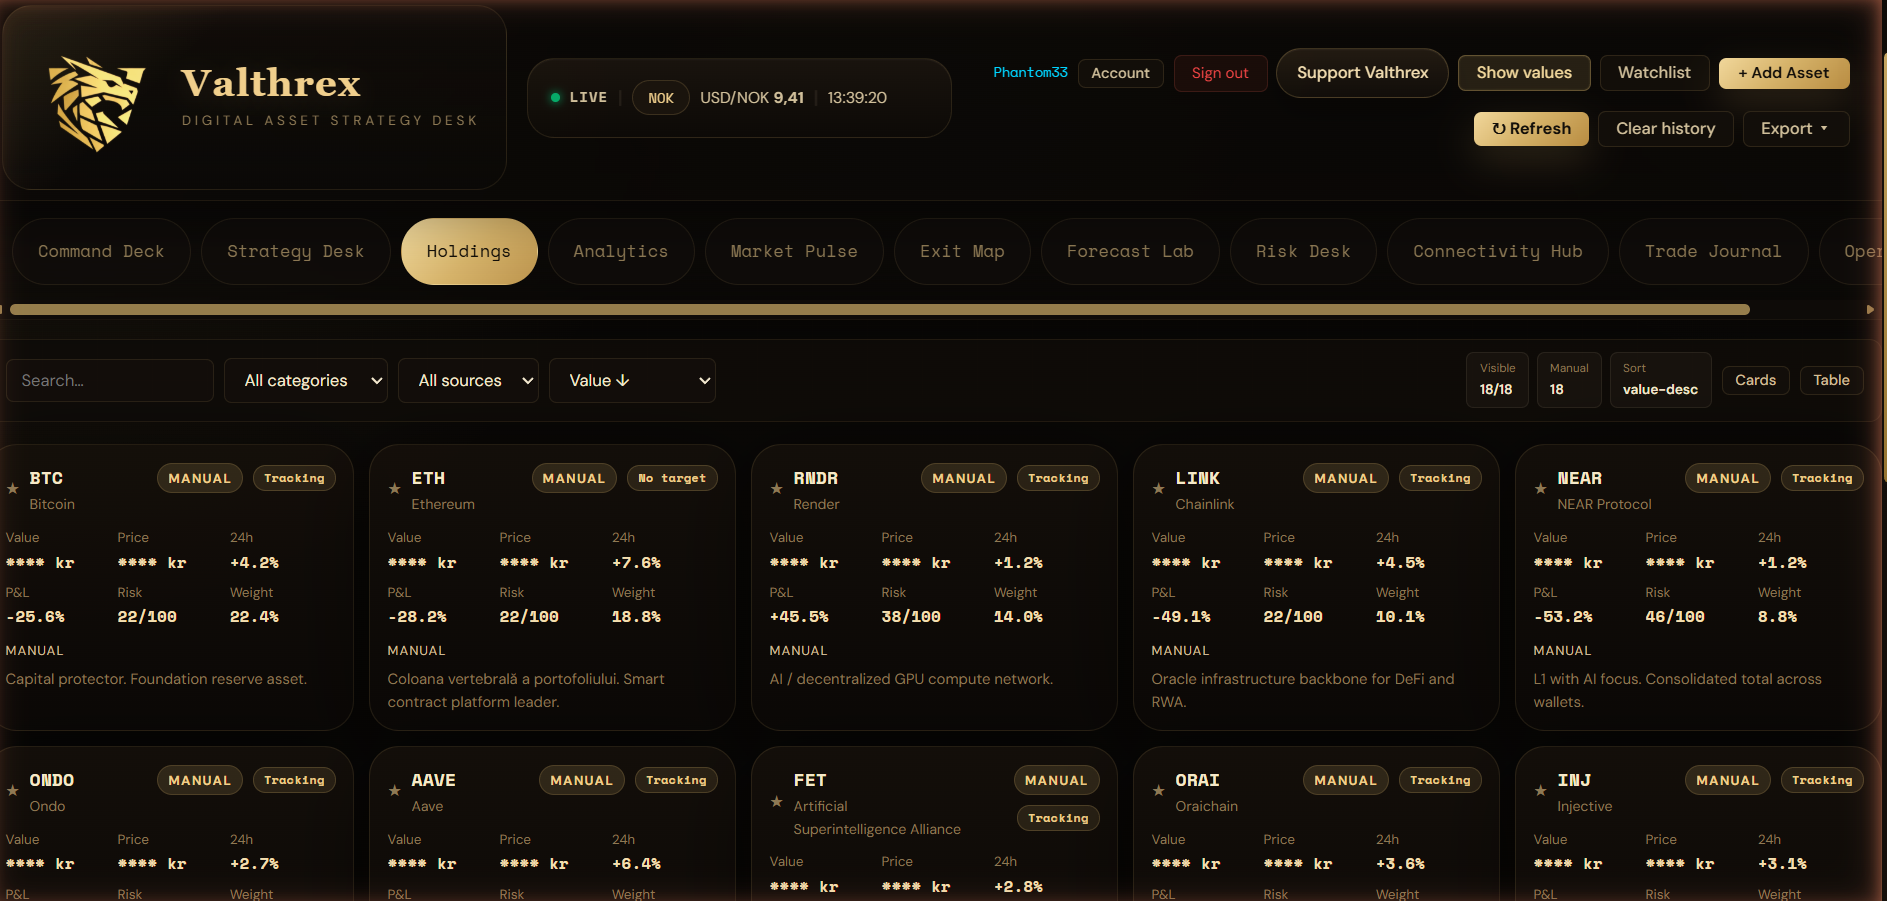Star the RNDR Render card

(x=777, y=489)
